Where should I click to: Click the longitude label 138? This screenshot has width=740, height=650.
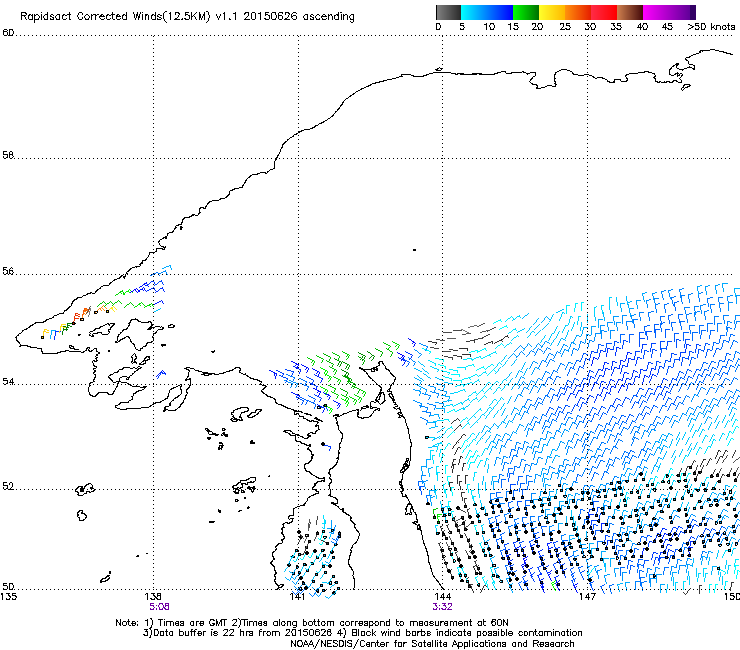[x=153, y=596]
